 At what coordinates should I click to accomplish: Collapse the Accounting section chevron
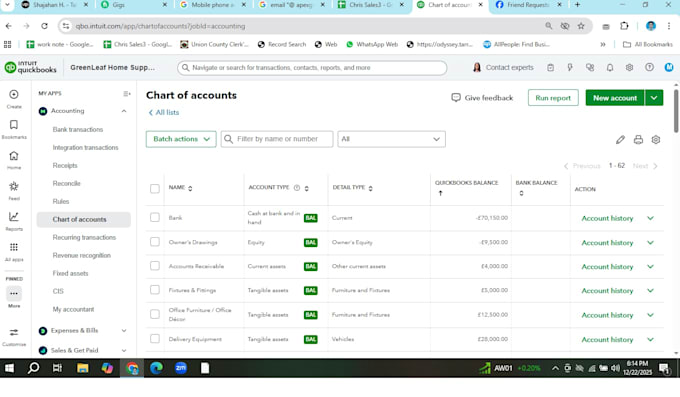(124, 111)
